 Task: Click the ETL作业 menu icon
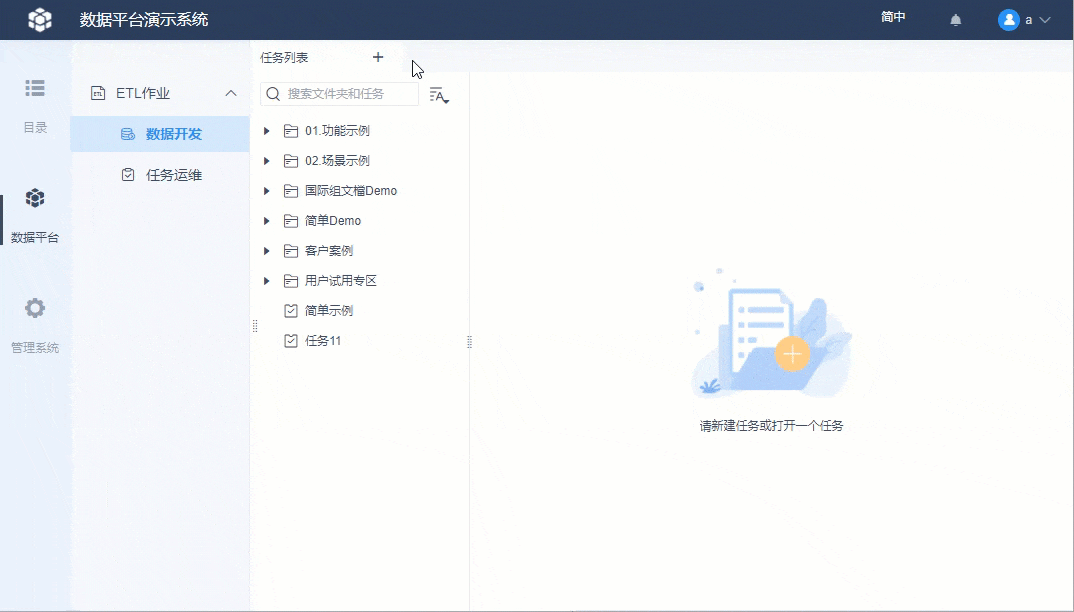click(98, 93)
